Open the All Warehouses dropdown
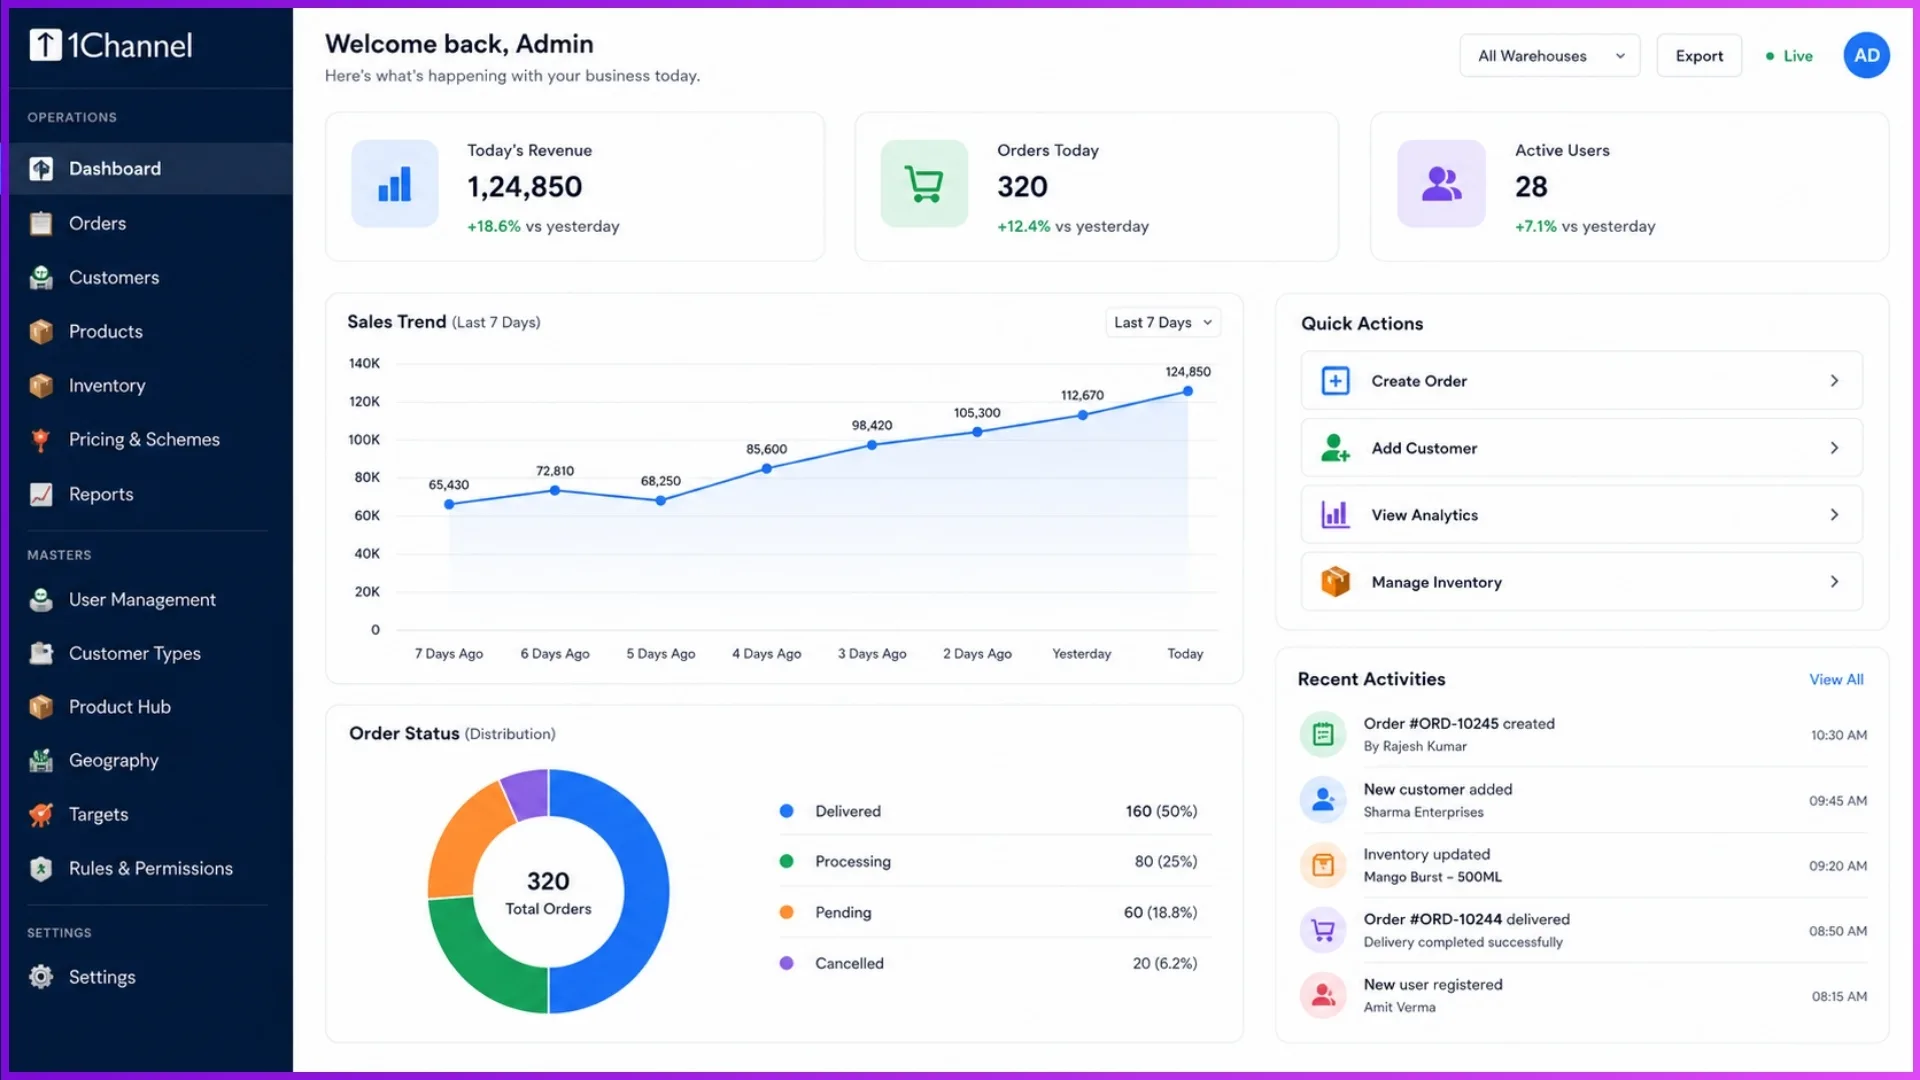Image resolution: width=1920 pixels, height=1080 pixels. coord(1550,56)
